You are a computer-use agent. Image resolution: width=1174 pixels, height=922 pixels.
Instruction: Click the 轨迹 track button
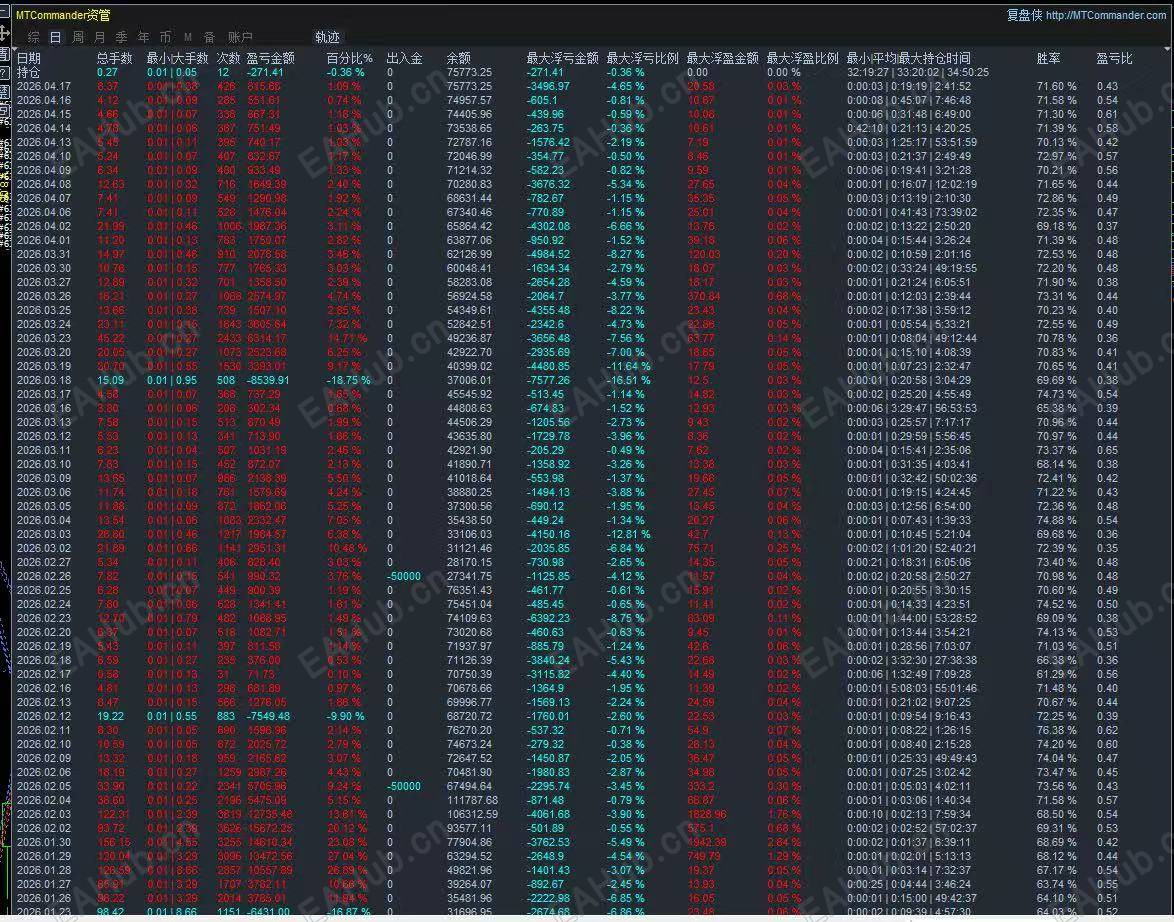point(327,37)
